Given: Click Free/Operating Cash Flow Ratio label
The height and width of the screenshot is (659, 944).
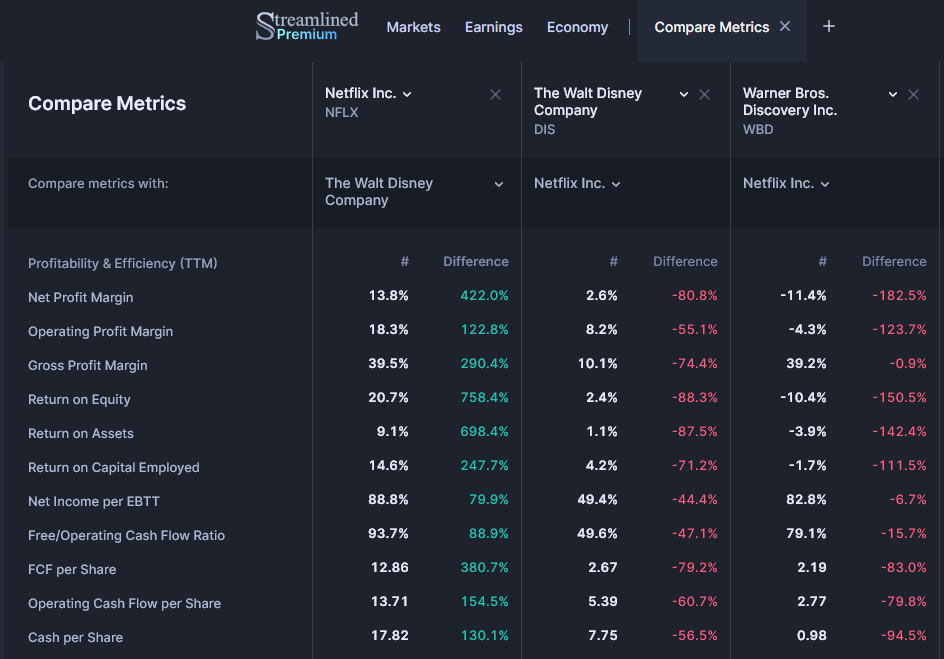Looking at the screenshot, I should coord(126,536).
